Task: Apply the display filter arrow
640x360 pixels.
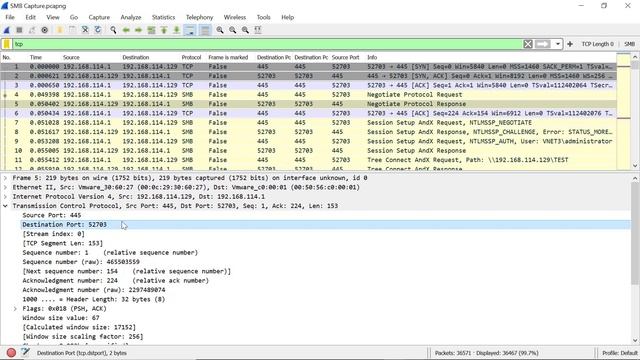Action: pyautogui.click(x=542, y=44)
